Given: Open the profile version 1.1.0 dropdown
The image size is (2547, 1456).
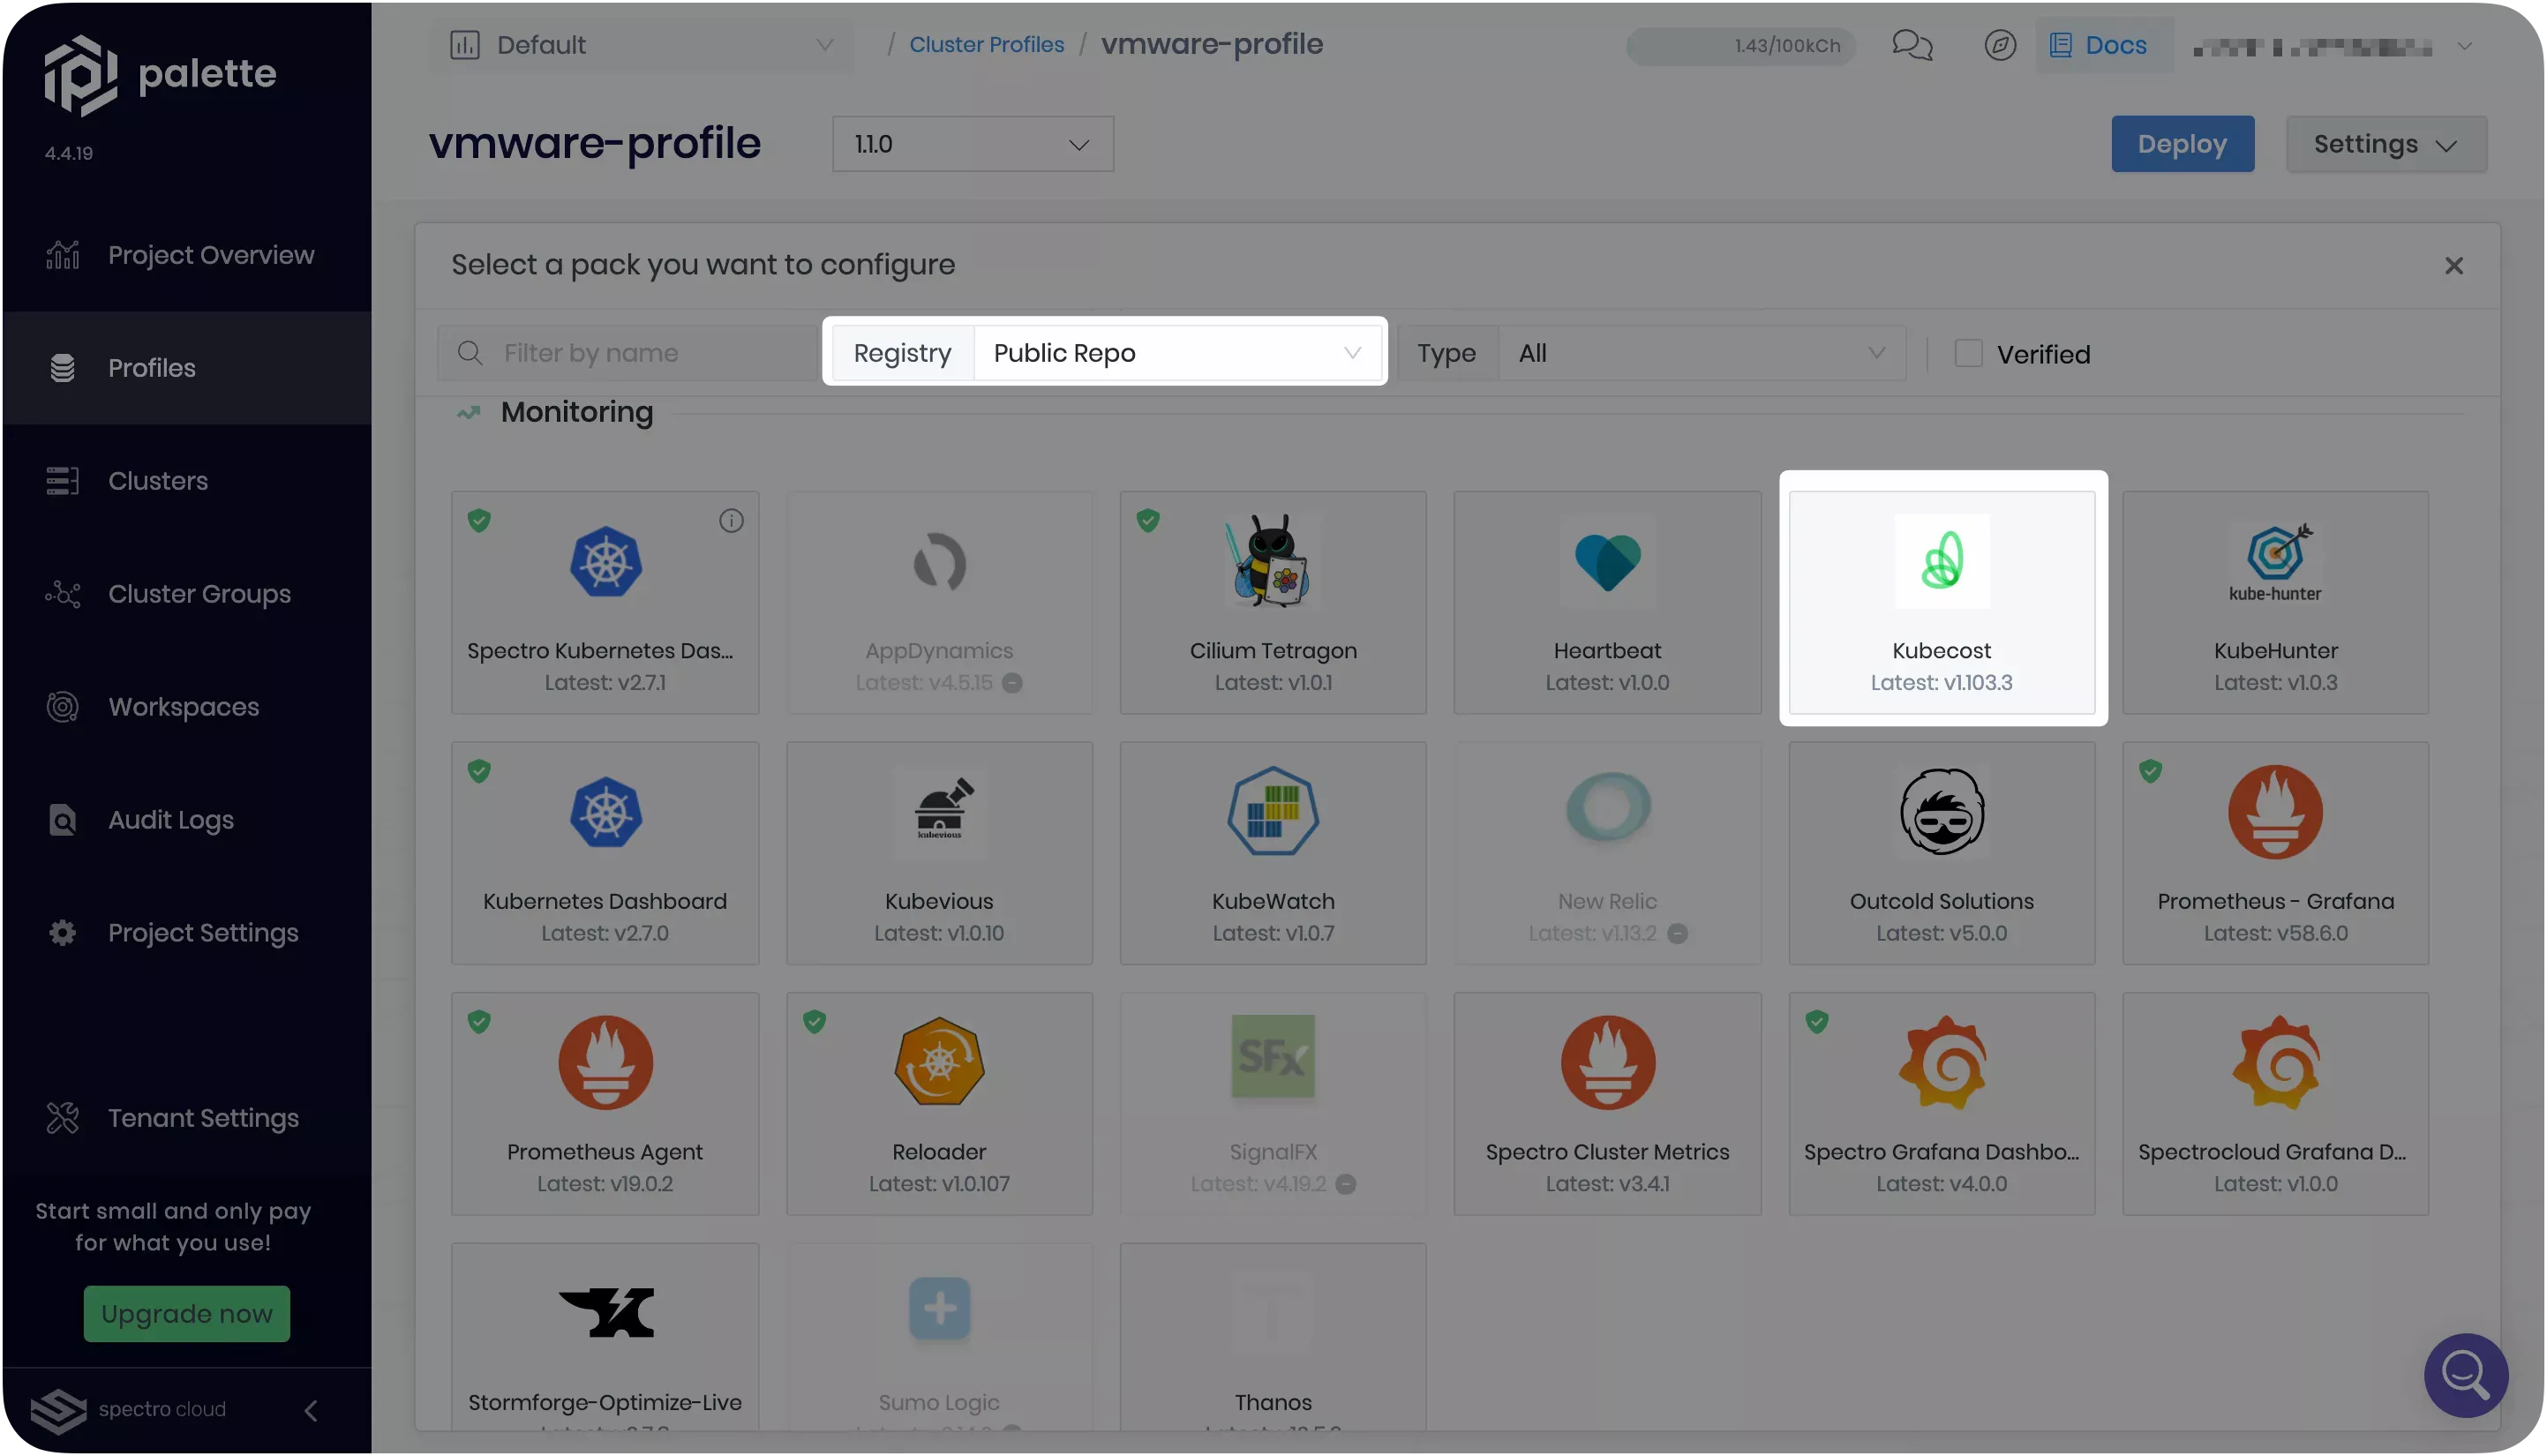Looking at the screenshot, I should 972,143.
